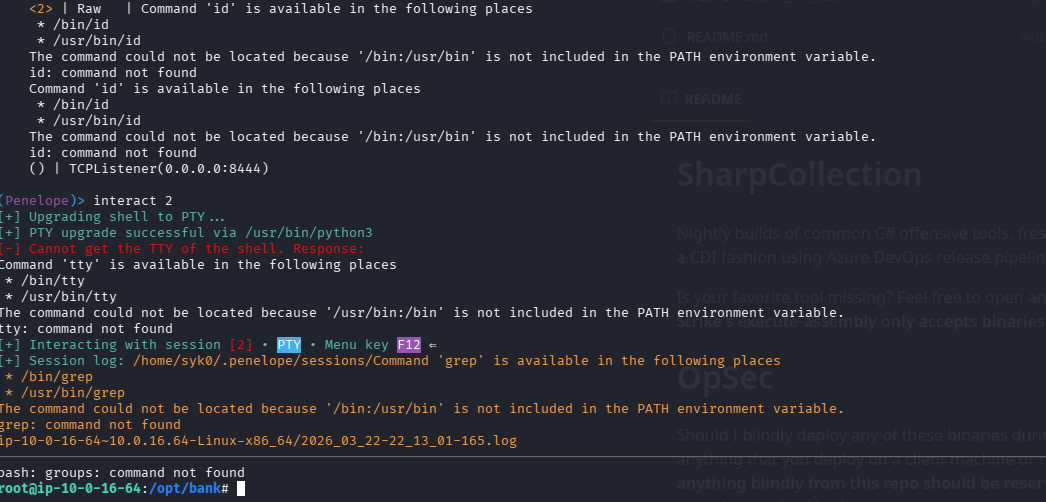Click the orange '* /usr/bin/grep' line

point(65,393)
